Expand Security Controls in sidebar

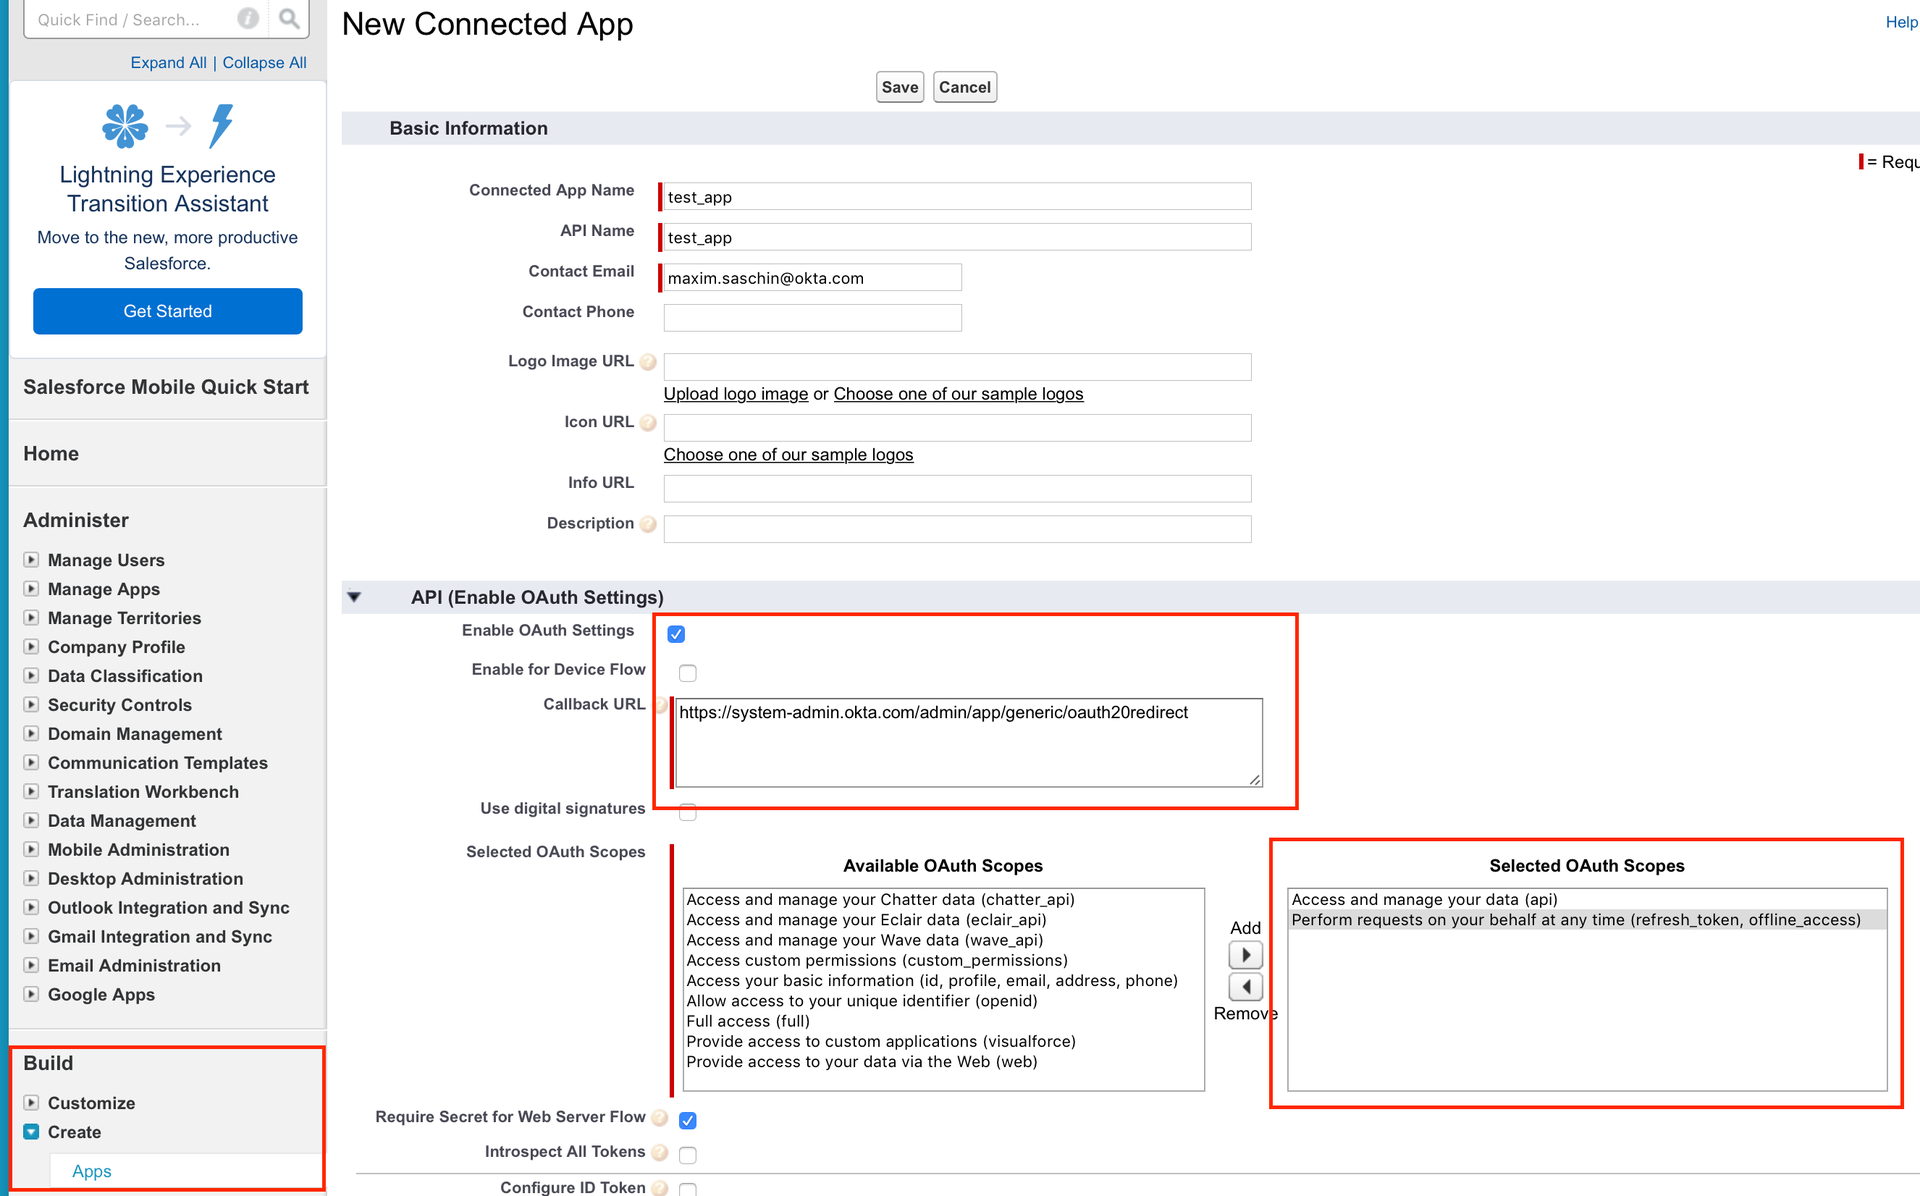(32, 705)
